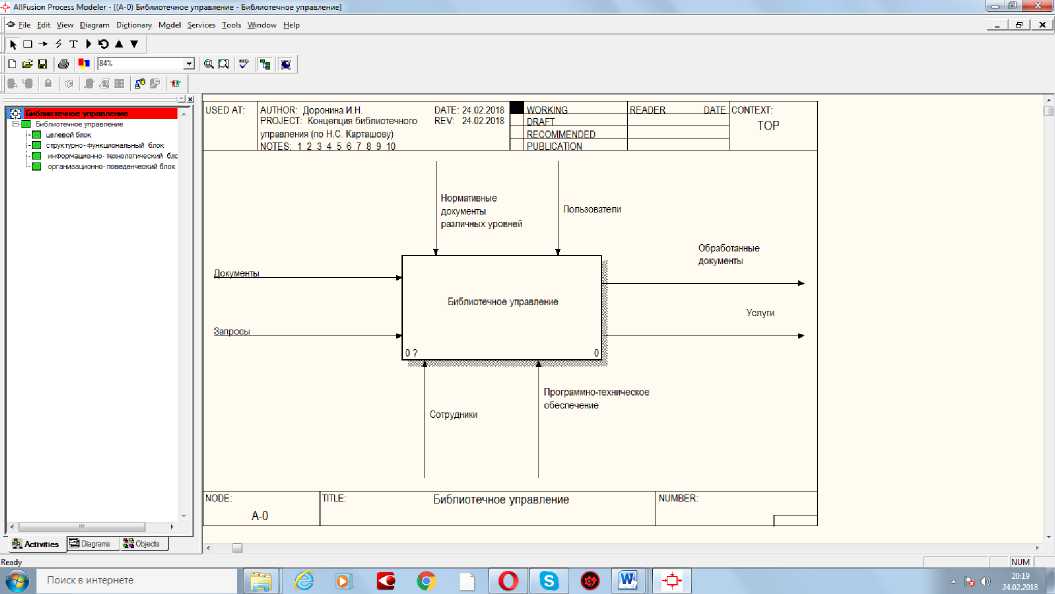Screen dimensions: 1055x594
Task: Open the File menu
Action: click(x=24, y=26)
